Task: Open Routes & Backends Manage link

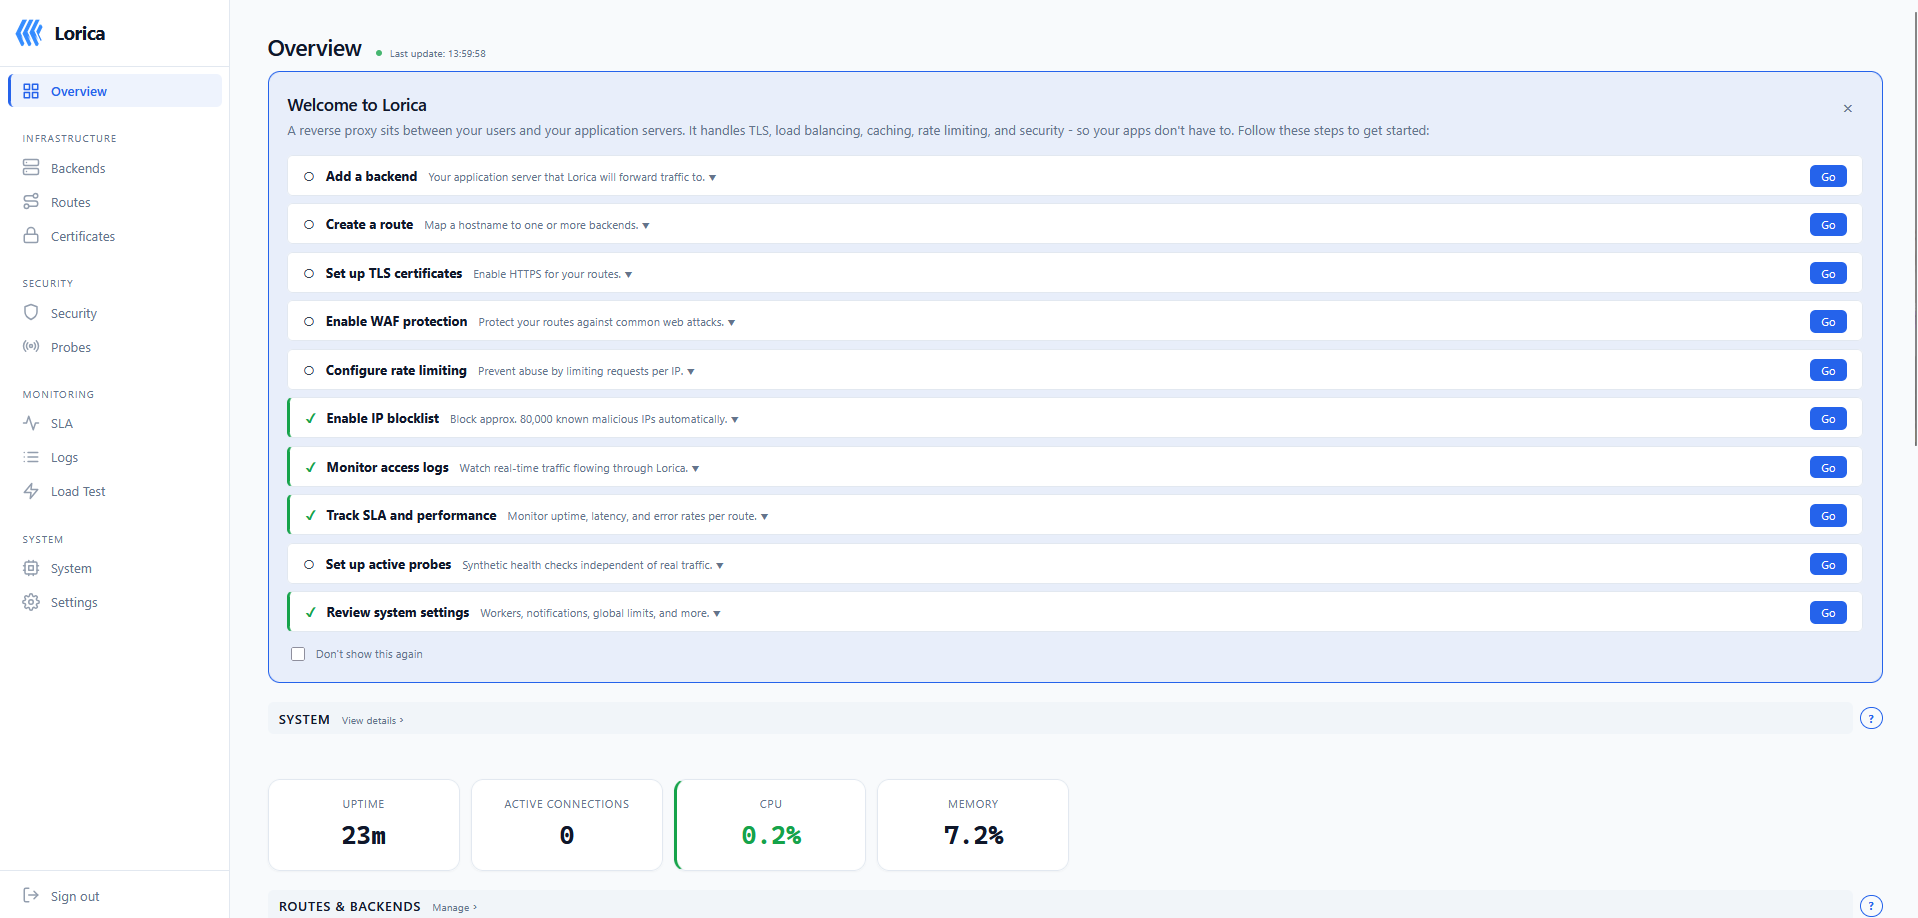Action: [455, 908]
